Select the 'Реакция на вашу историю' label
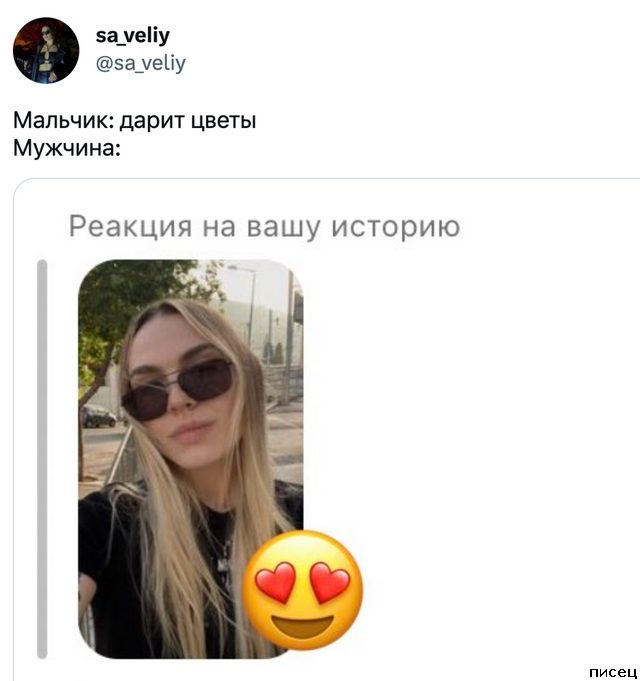Screen dimensions: 640x681 coord(264,227)
